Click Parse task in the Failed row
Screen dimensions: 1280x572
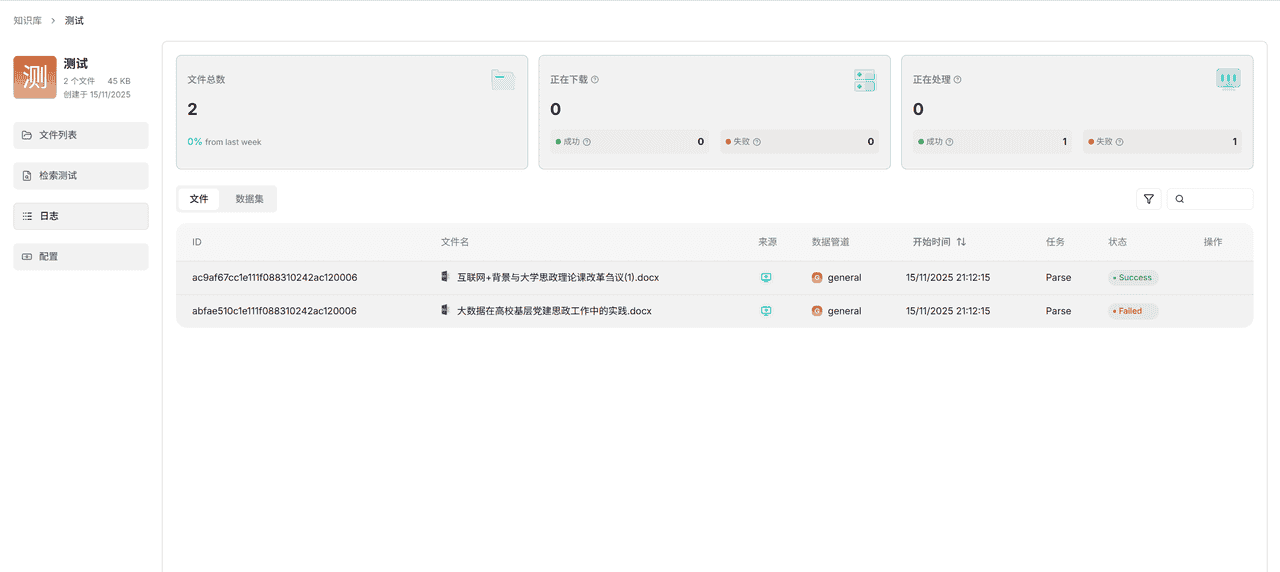(1058, 311)
